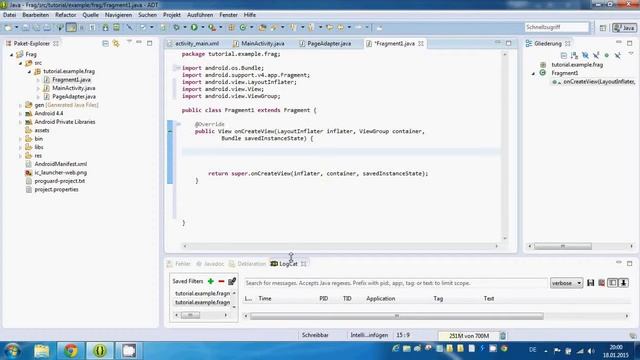This screenshot has height=360, width=640.
Task: Click the LogCat horizontal scrollbar thumb
Action: (396, 316)
